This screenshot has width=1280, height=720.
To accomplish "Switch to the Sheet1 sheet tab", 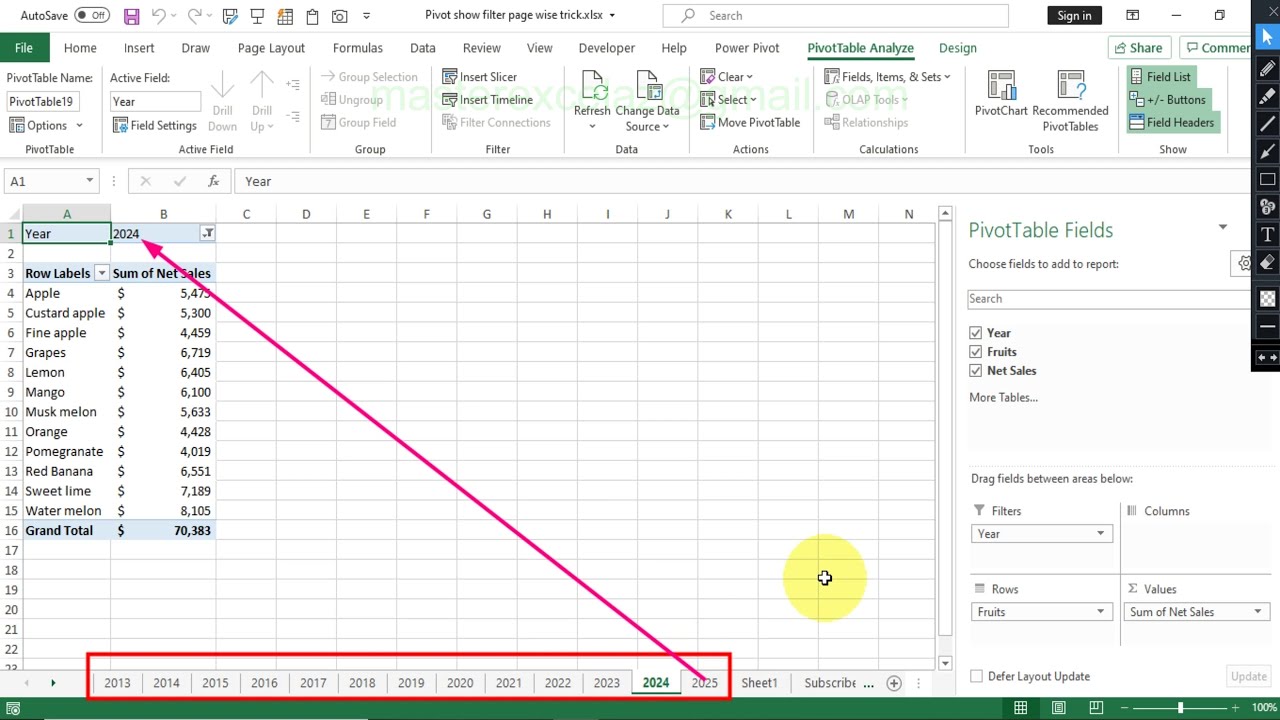I will tap(759, 683).
